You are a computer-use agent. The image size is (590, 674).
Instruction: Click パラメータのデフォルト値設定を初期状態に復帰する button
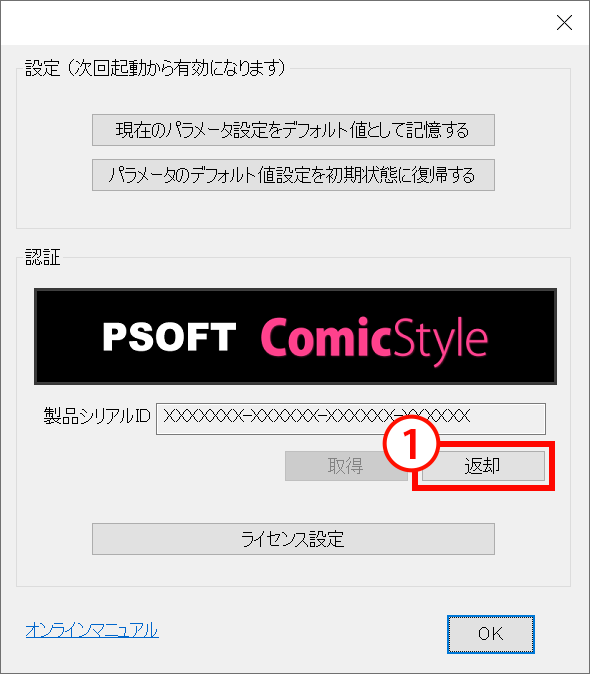click(293, 175)
